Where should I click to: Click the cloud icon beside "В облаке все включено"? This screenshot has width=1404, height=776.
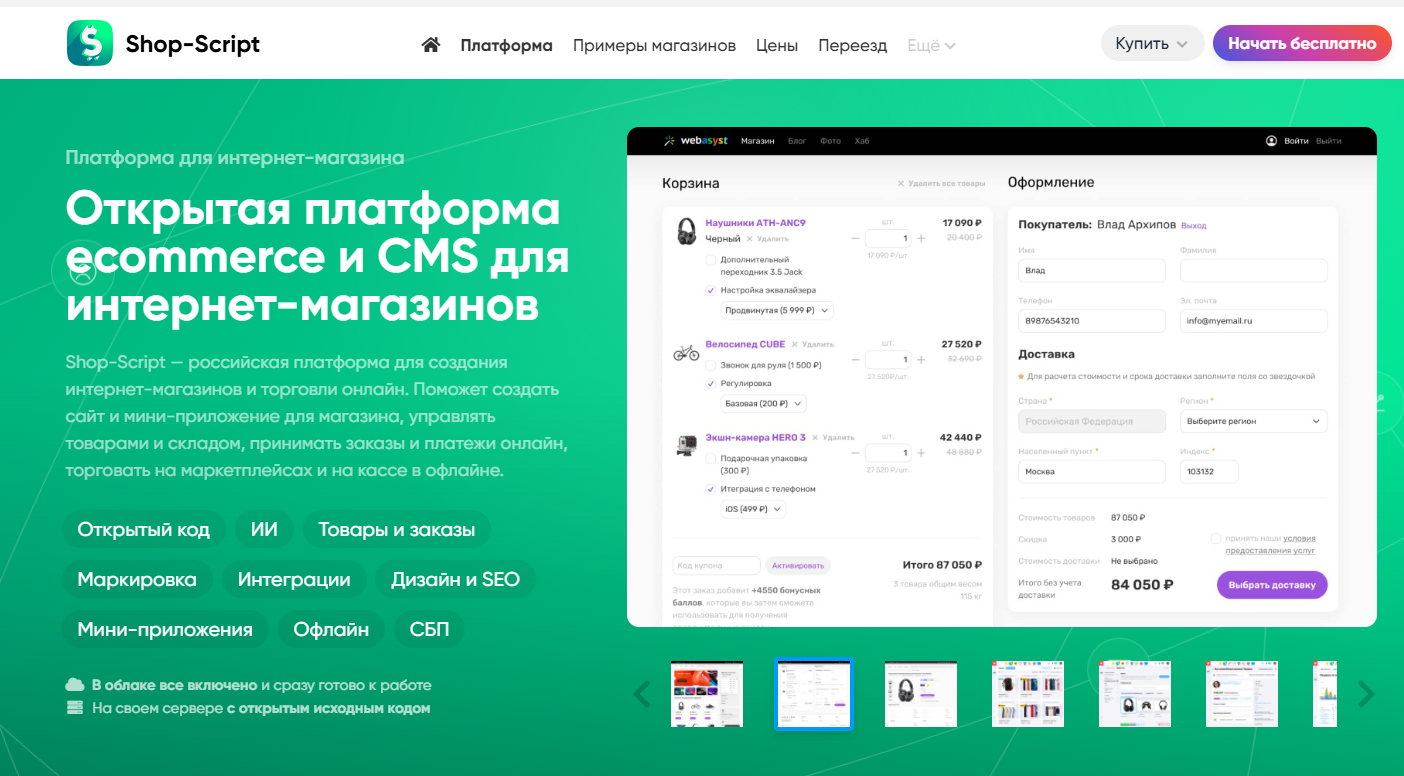pos(75,685)
